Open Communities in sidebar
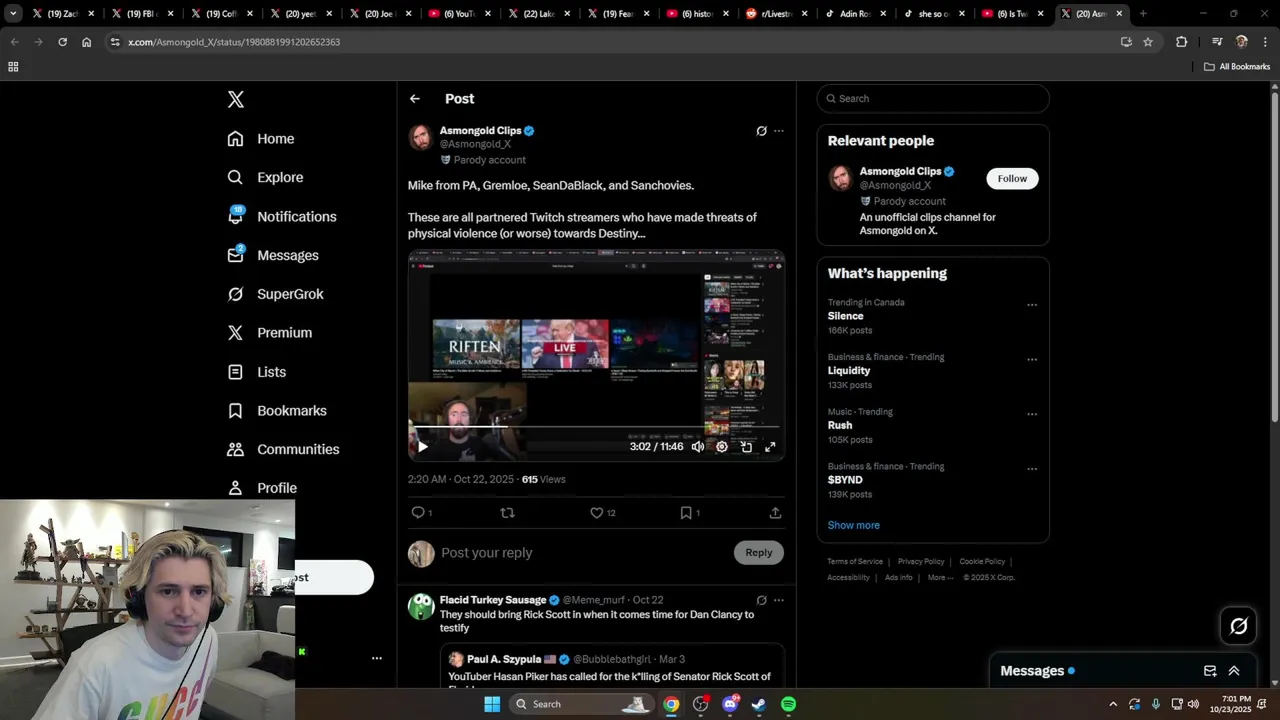Image resolution: width=1280 pixels, height=720 pixels. click(283, 449)
